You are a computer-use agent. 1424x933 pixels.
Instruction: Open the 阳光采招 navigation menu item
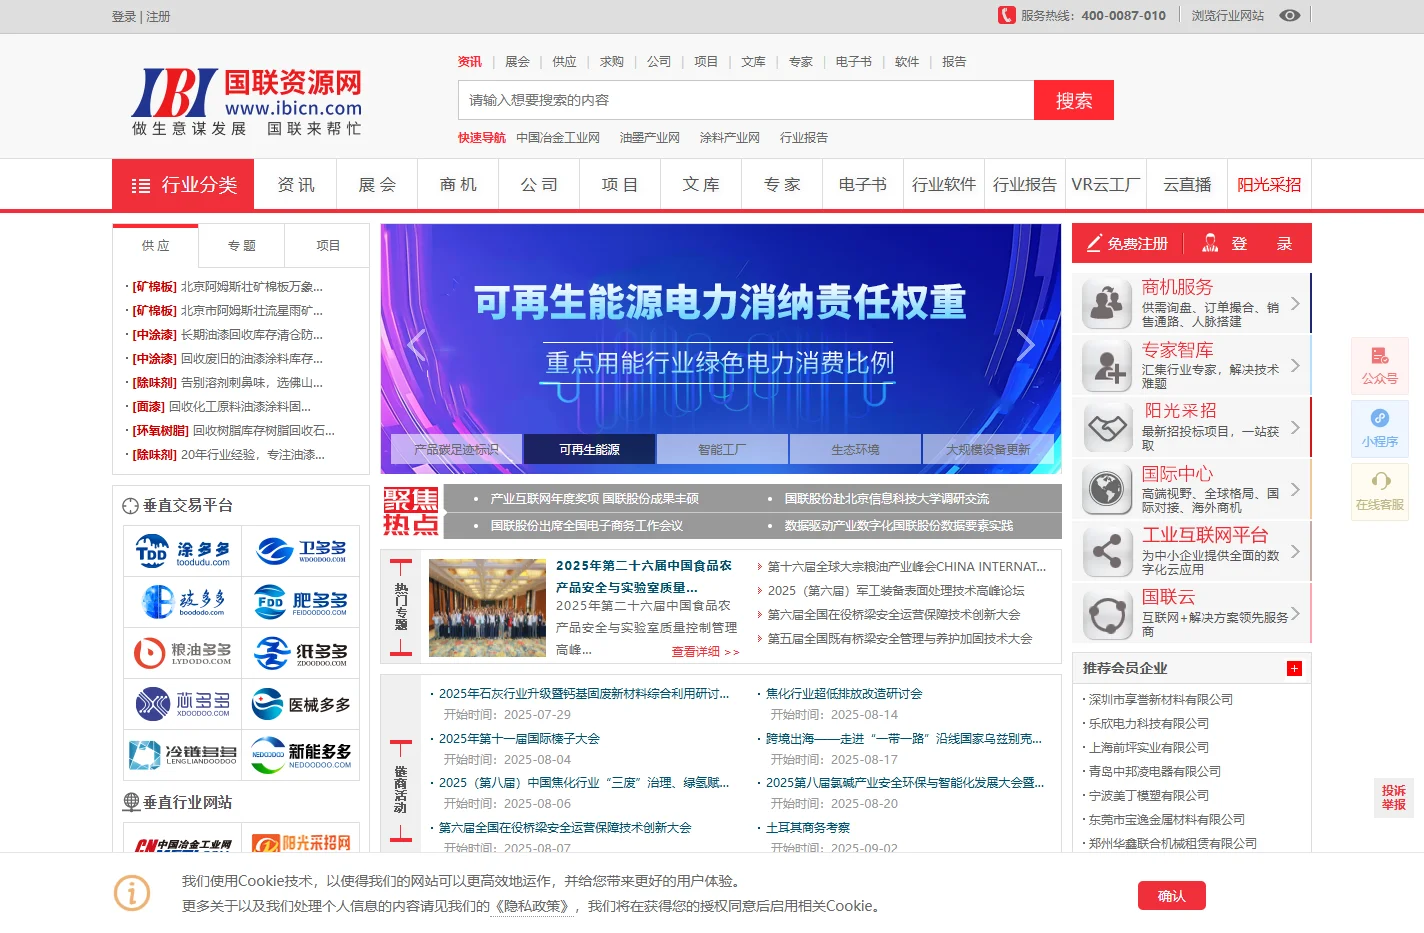click(x=1269, y=185)
